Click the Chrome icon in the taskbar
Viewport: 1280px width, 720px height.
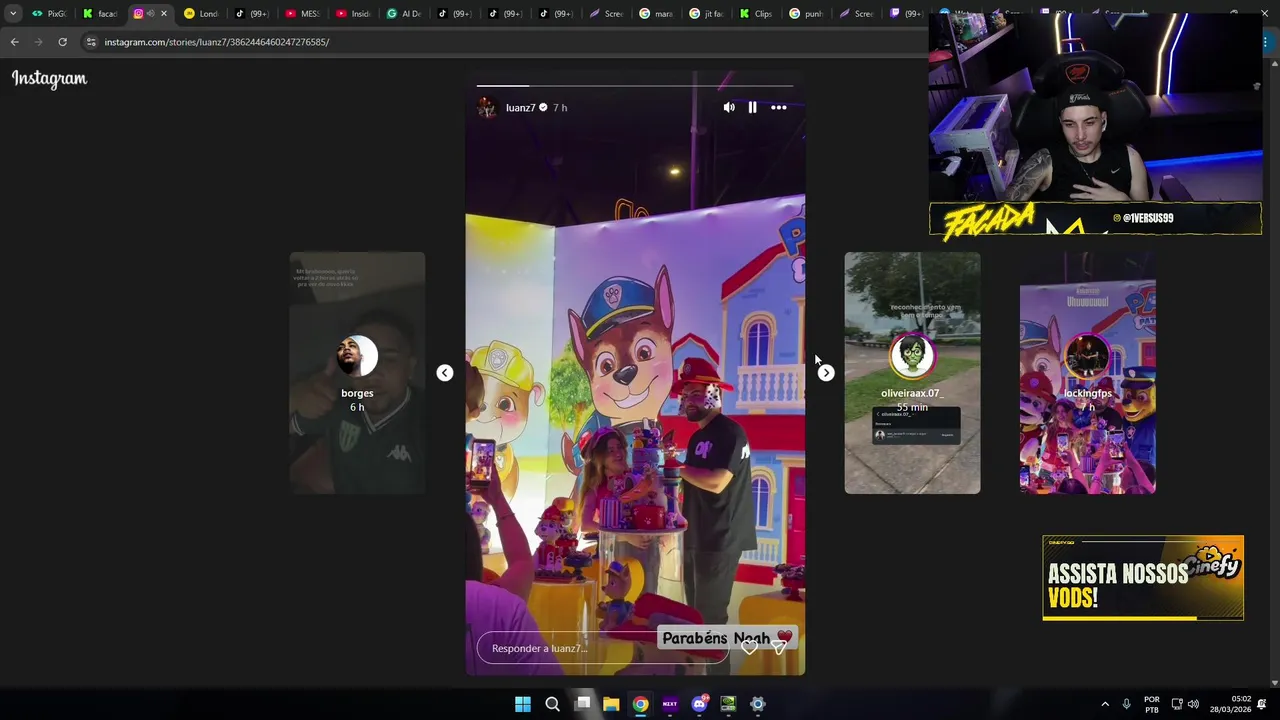click(640, 704)
